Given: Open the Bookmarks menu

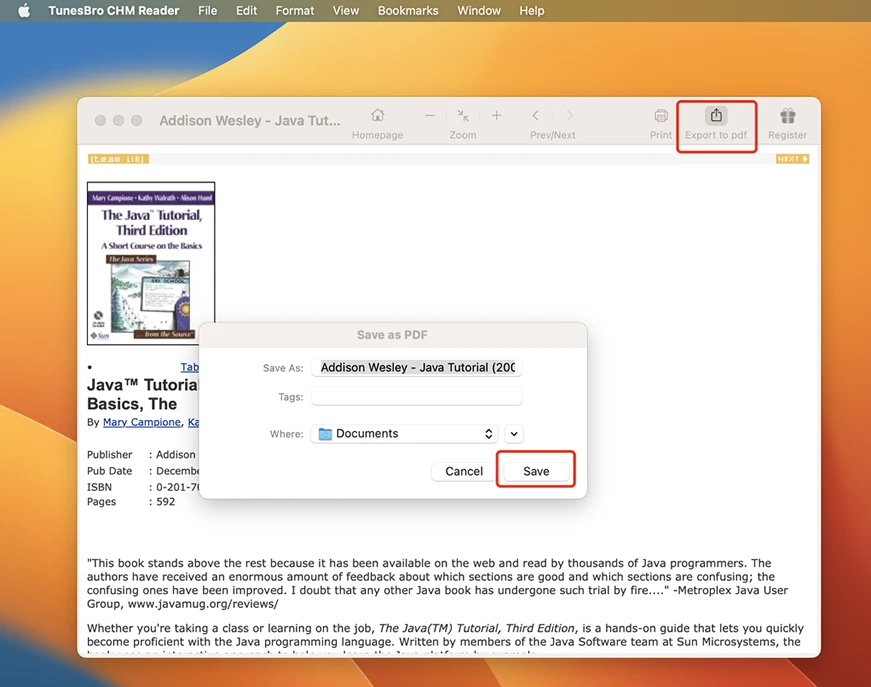Looking at the screenshot, I should 408,11.
